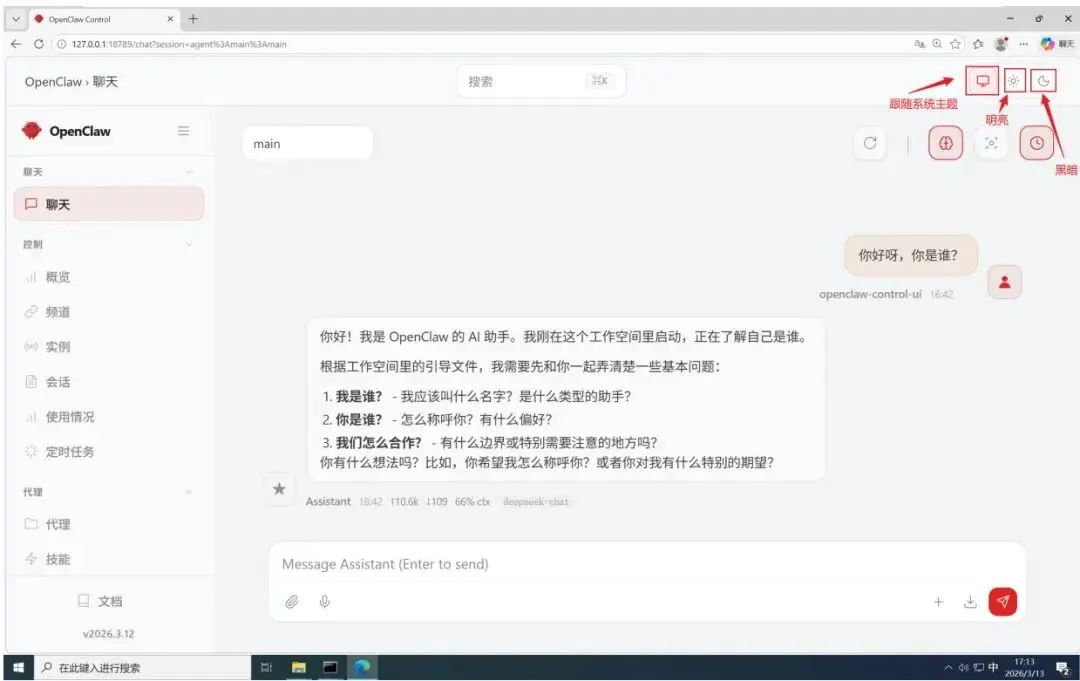This screenshot has height=681, width=1080.
Task: Toggle the focus mode icon
Action: [x=991, y=143]
